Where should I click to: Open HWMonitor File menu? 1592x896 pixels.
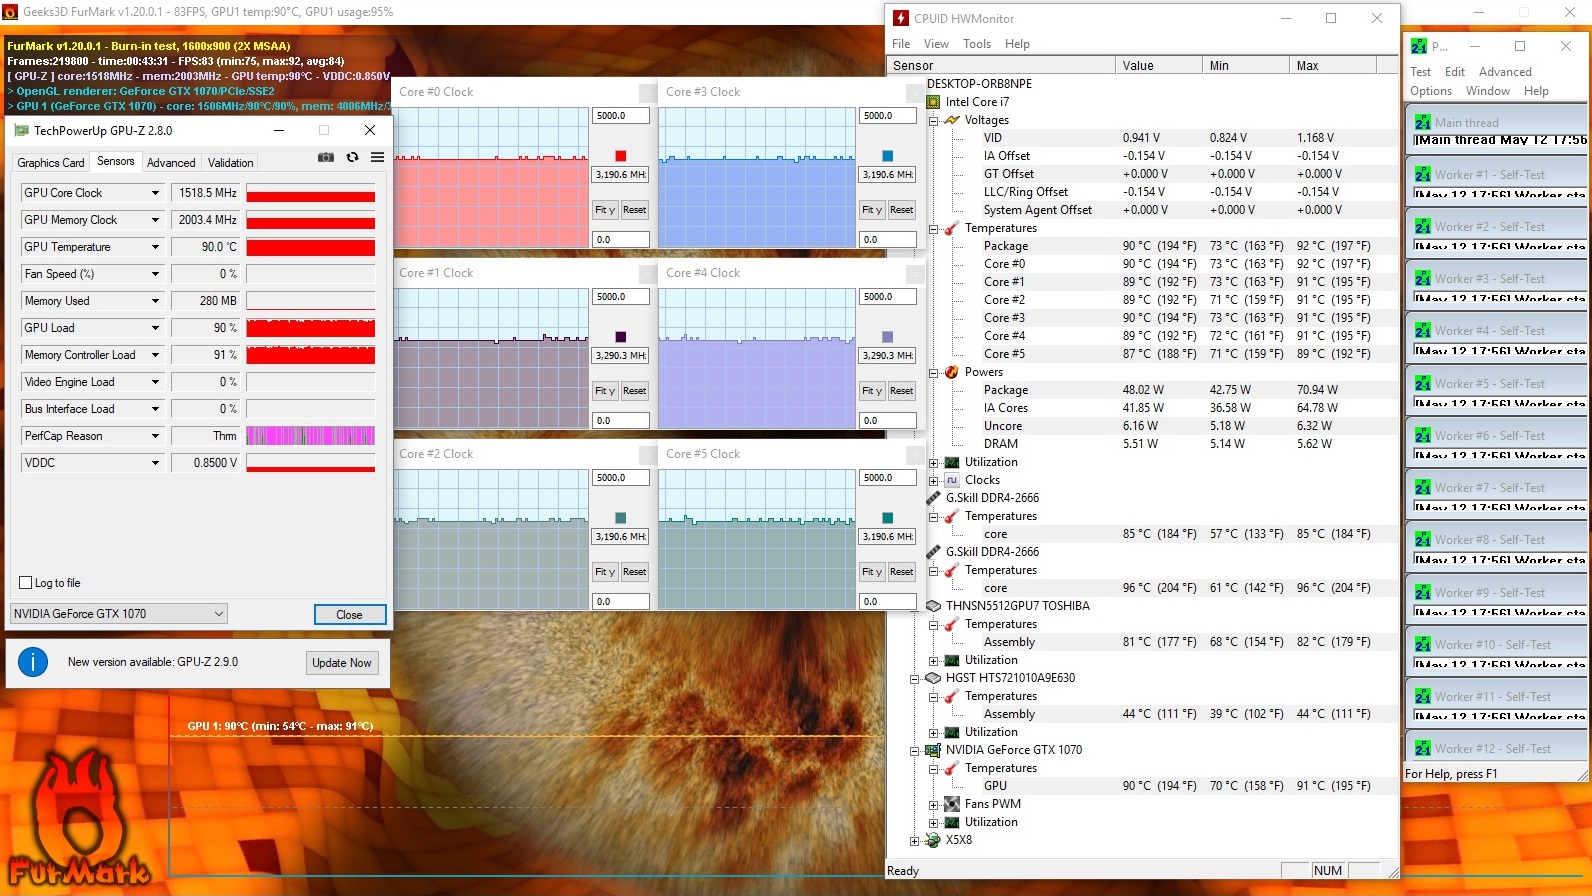[x=901, y=44]
